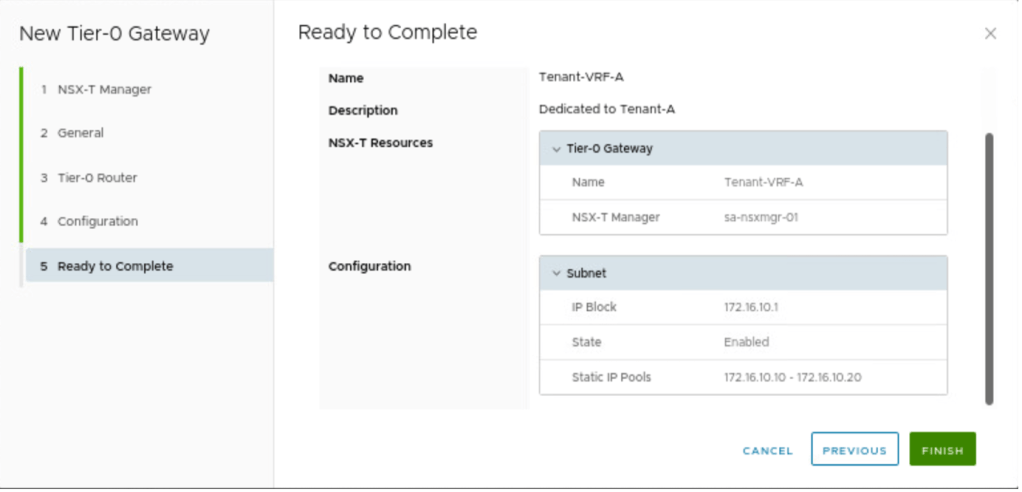Cancel the gateway creation wizard

coord(767,451)
